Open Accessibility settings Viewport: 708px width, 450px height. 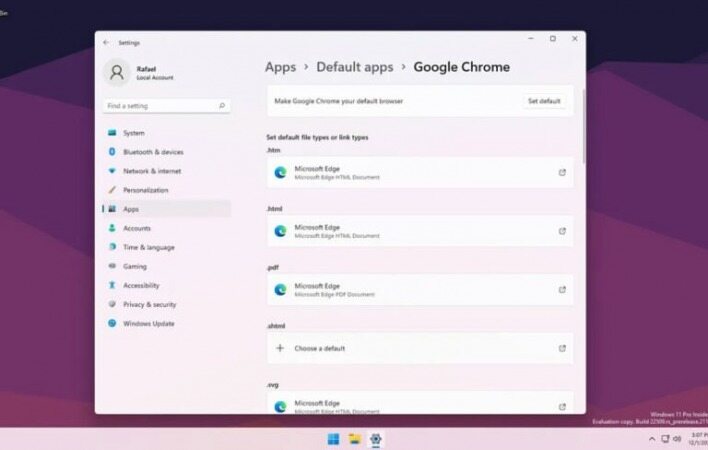(x=167, y=285)
